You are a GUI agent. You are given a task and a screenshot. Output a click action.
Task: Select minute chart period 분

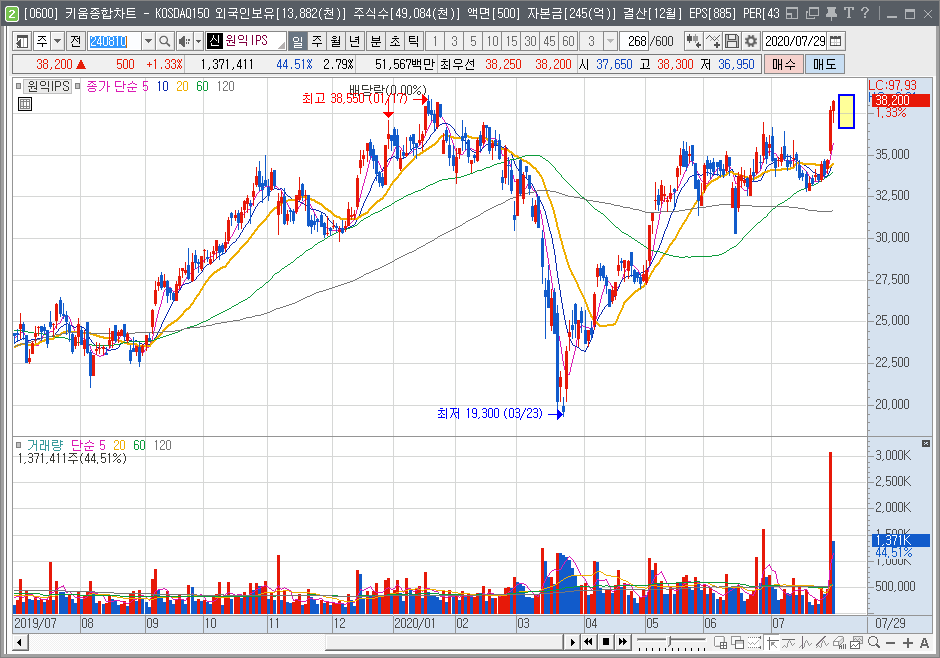pos(375,41)
